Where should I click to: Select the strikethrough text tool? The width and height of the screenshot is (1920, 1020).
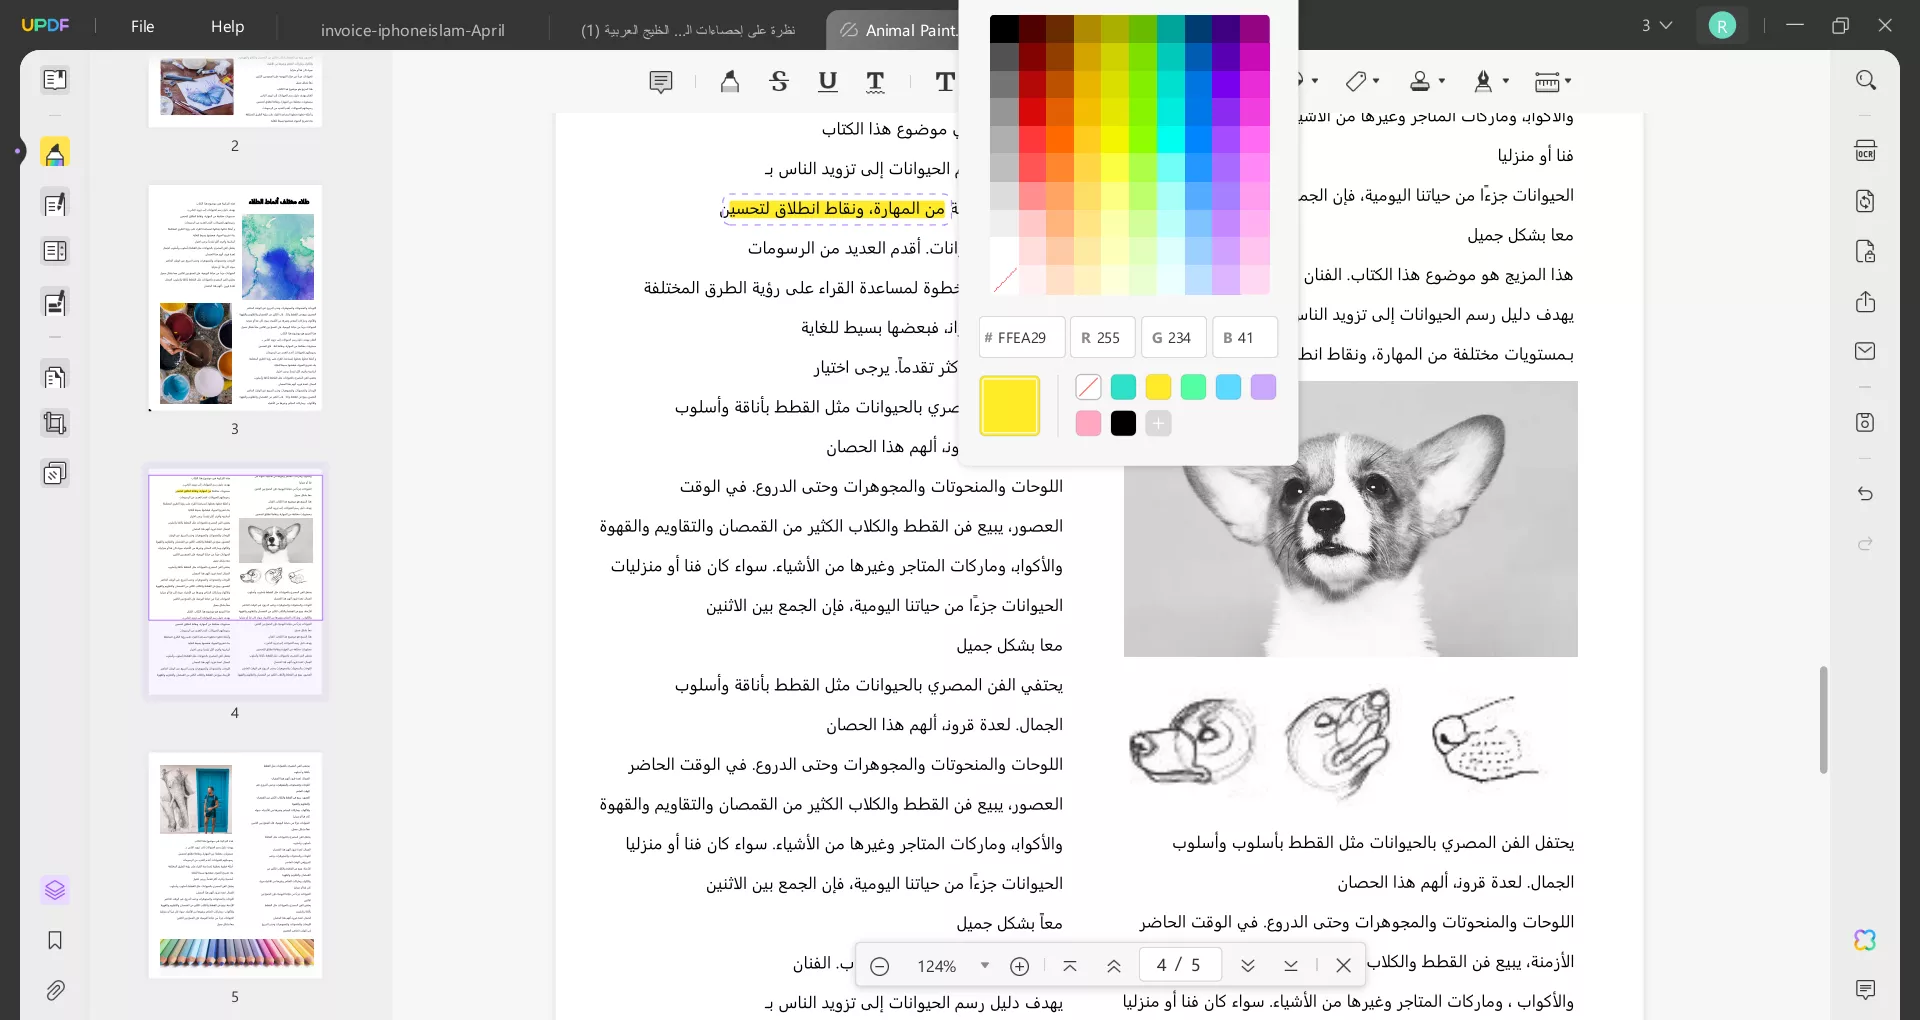click(779, 81)
